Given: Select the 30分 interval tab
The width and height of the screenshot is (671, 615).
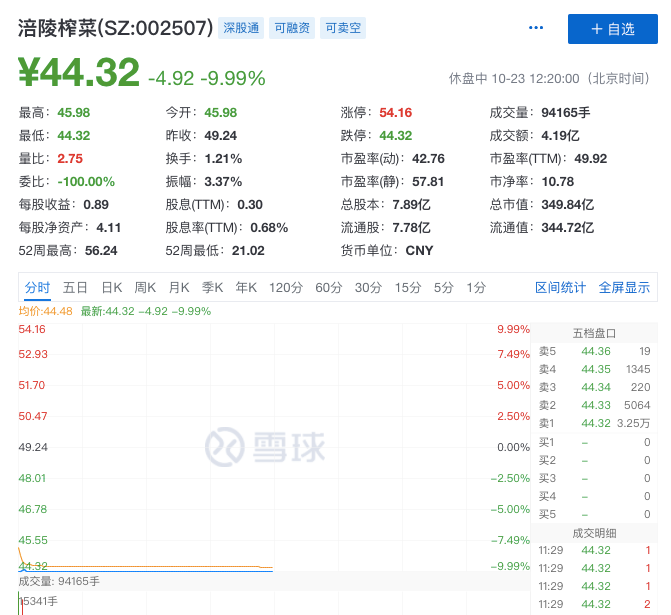Looking at the screenshot, I should [368, 288].
